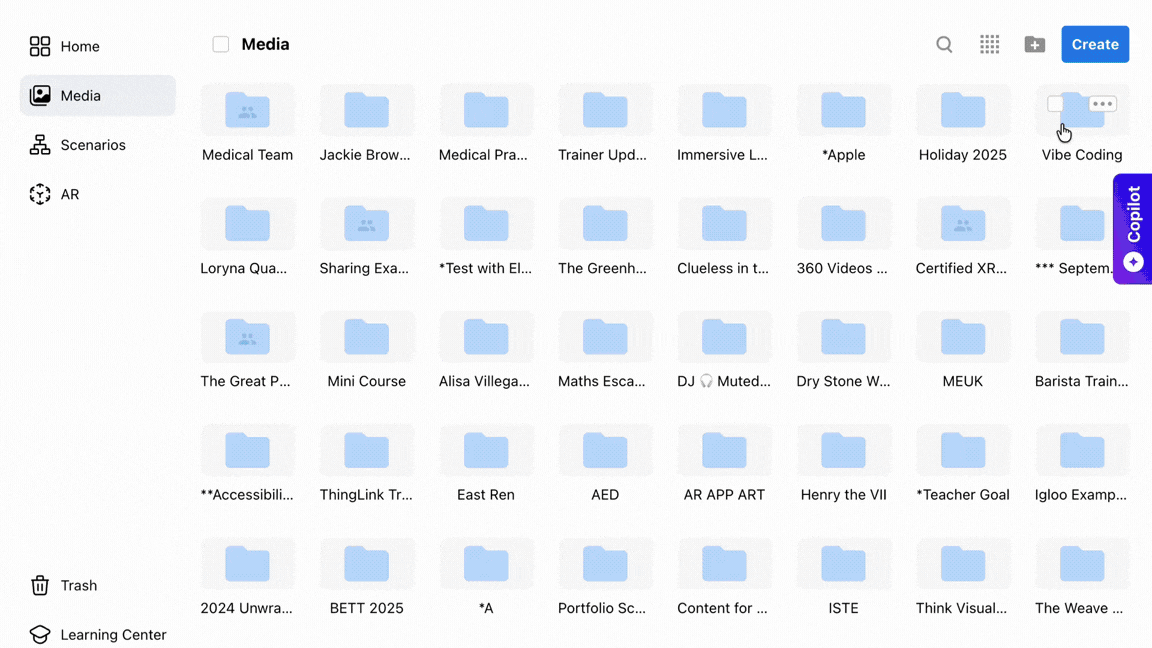Select Media in the sidebar
The height and width of the screenshot is (648, 1152).
click(x=98, y=96)
